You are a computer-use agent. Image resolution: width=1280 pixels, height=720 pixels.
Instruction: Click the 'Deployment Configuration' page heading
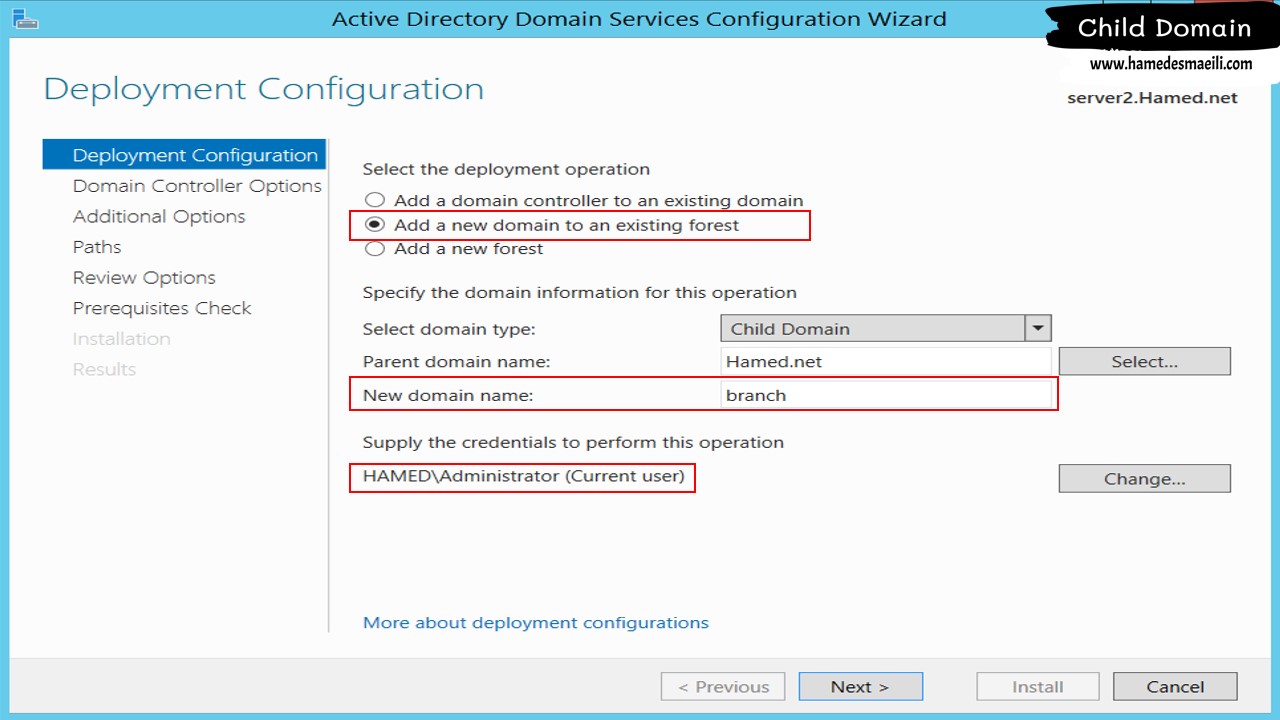point(264,89)
